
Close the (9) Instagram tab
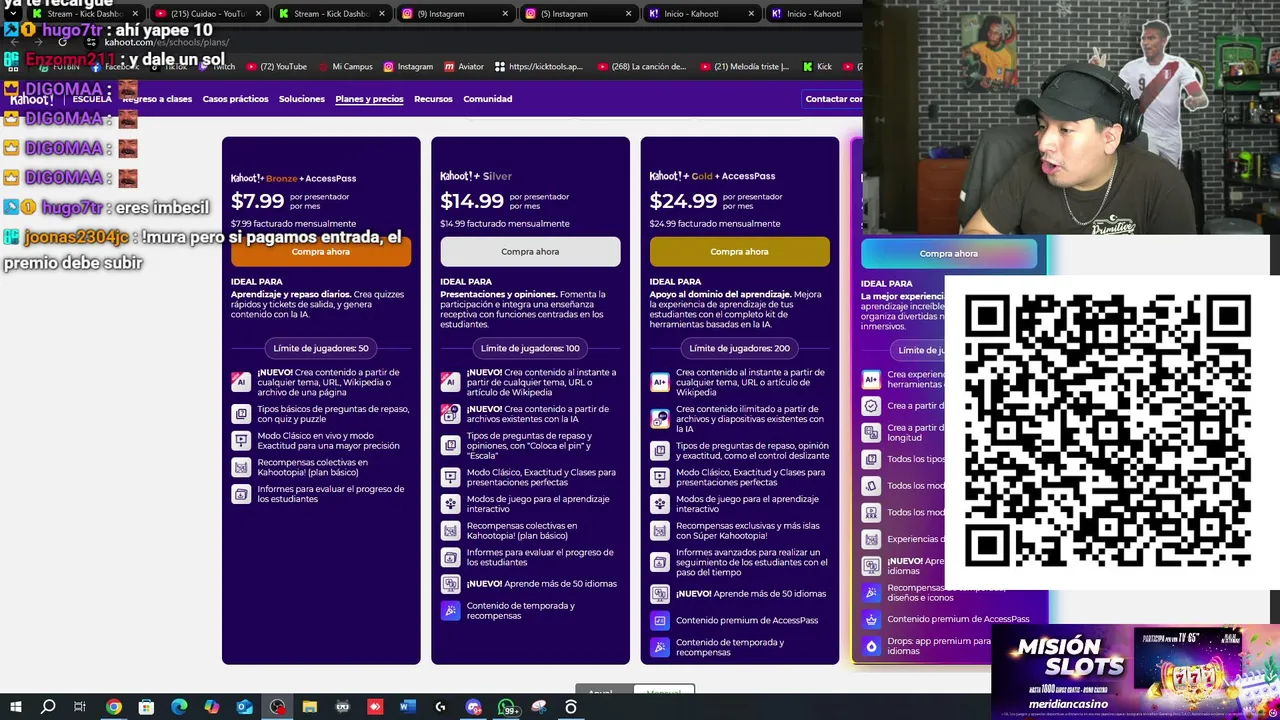505,14
